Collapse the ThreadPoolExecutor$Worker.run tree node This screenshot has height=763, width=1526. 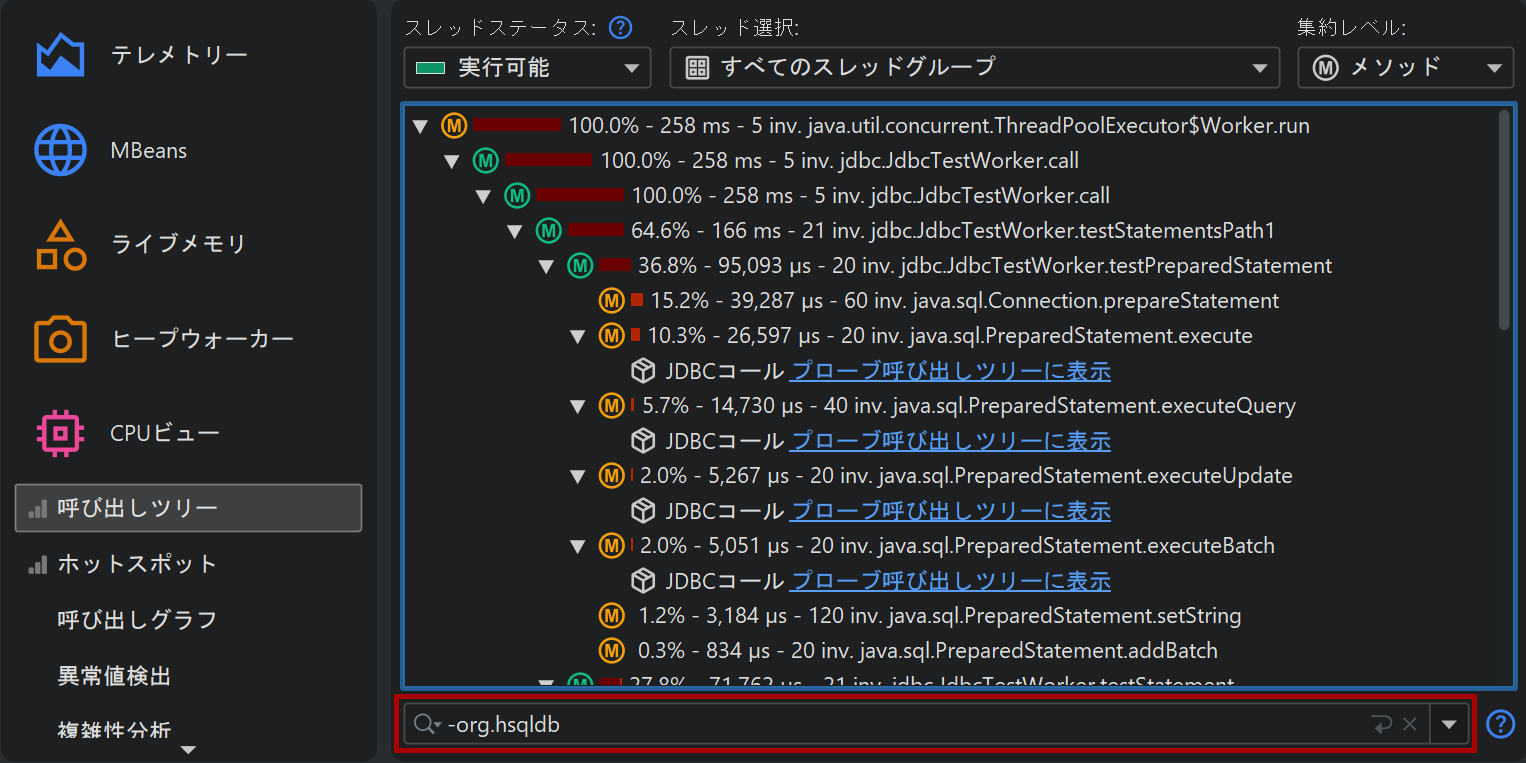coord(420,126)
